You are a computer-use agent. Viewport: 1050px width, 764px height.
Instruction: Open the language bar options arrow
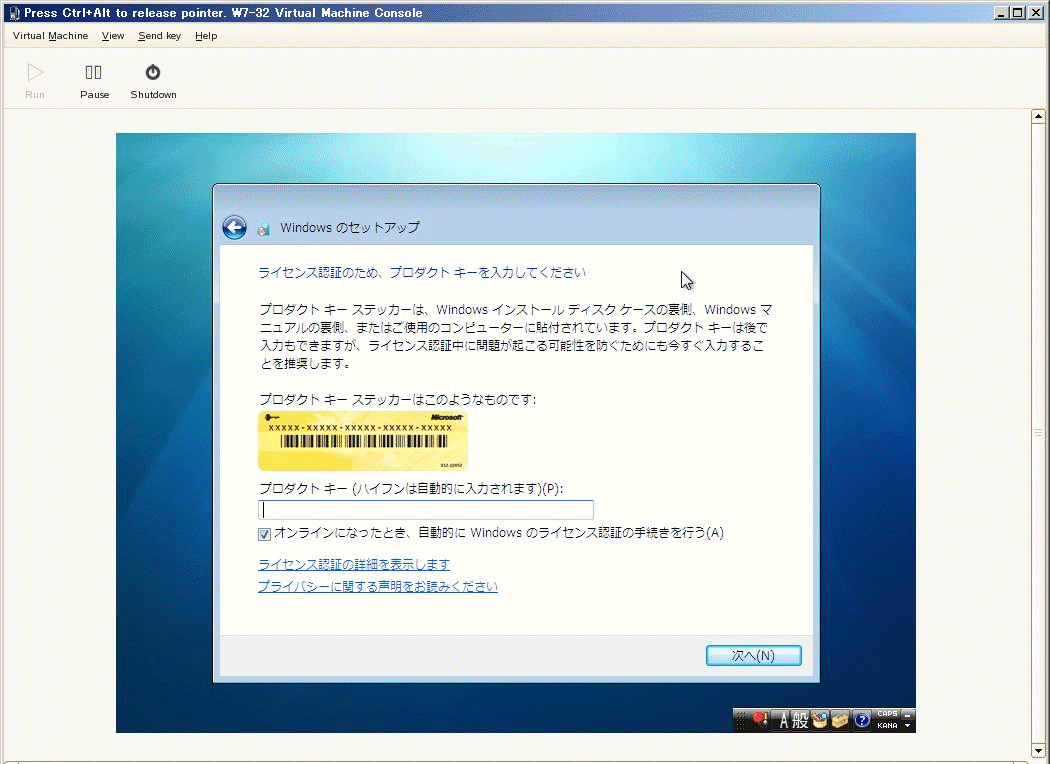point(907,726)
